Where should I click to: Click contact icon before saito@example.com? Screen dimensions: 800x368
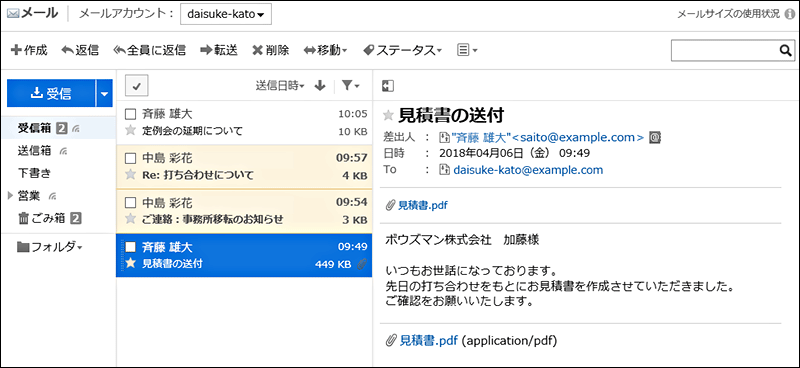coord(443,137)
